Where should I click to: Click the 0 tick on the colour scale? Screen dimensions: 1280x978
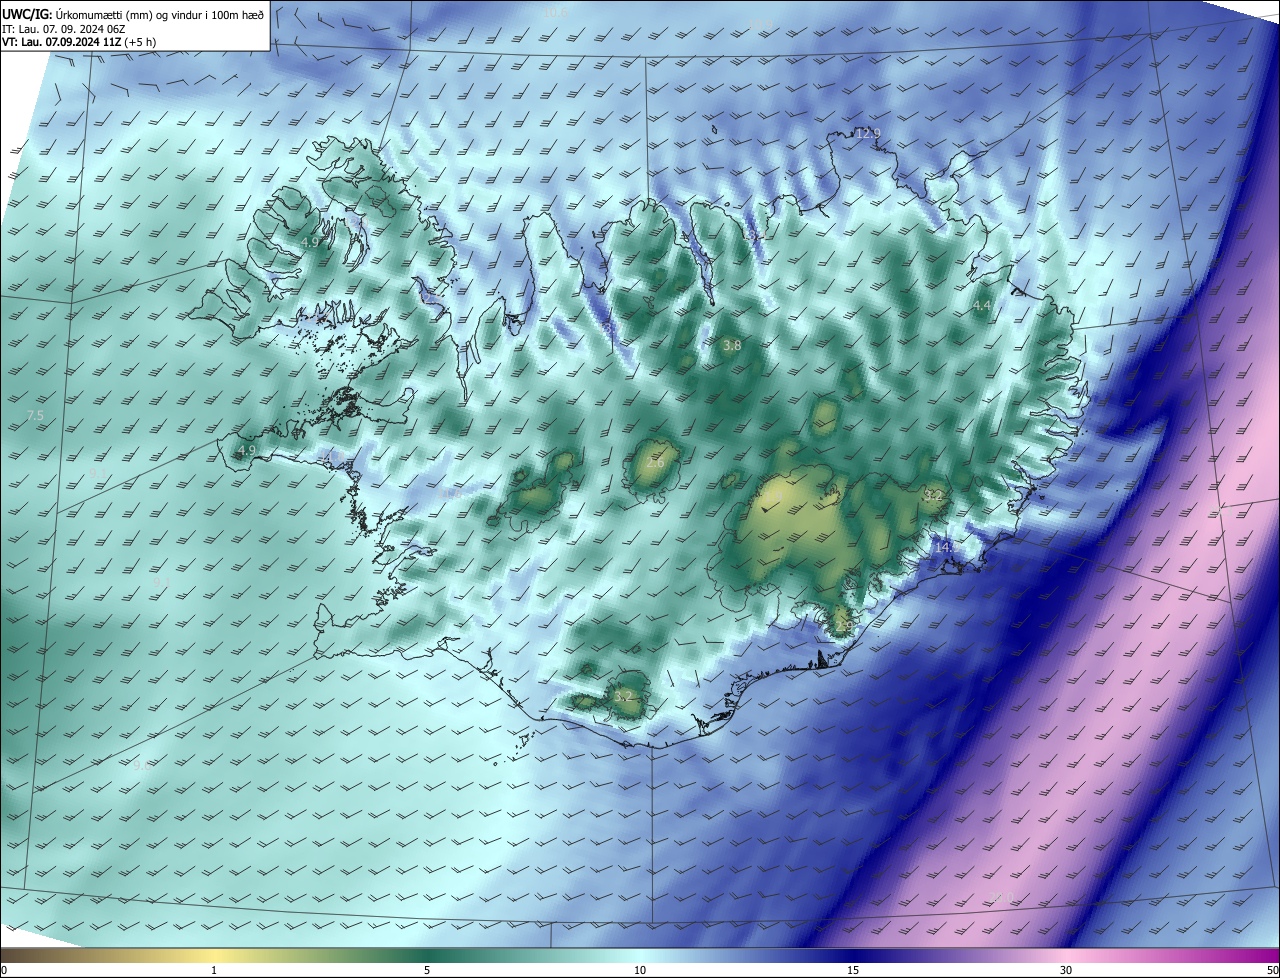click(x=3, y=970)
